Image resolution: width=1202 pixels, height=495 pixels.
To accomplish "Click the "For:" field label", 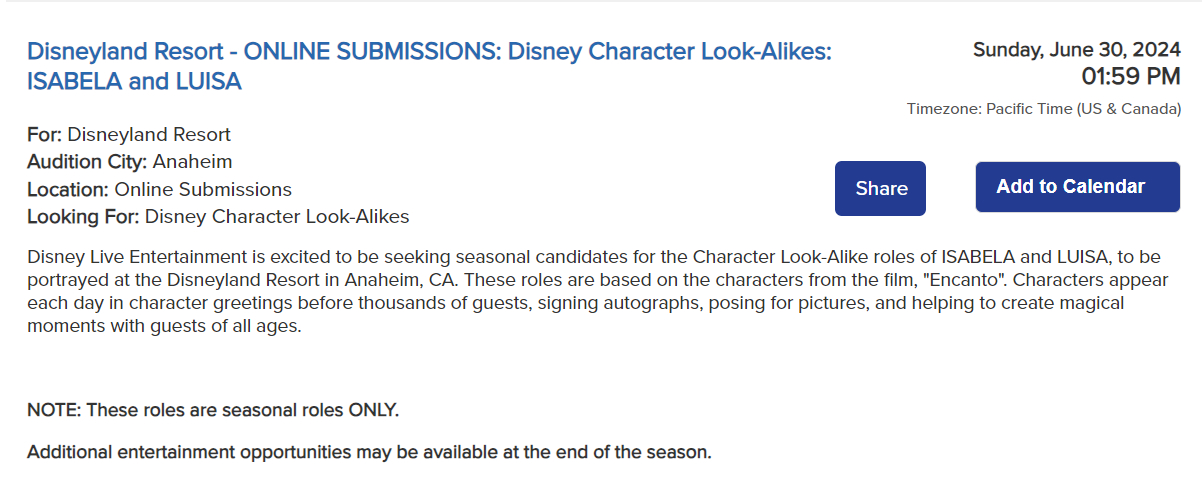I will [x=44, y=134].
